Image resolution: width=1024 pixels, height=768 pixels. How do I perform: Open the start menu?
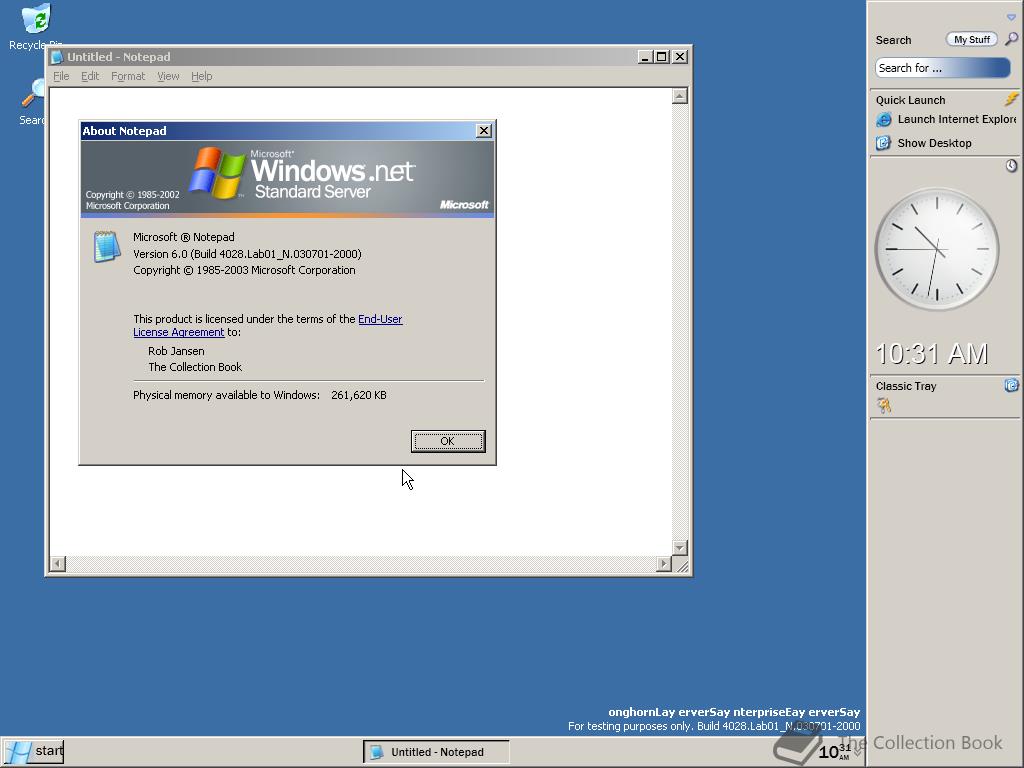[34, 752]
